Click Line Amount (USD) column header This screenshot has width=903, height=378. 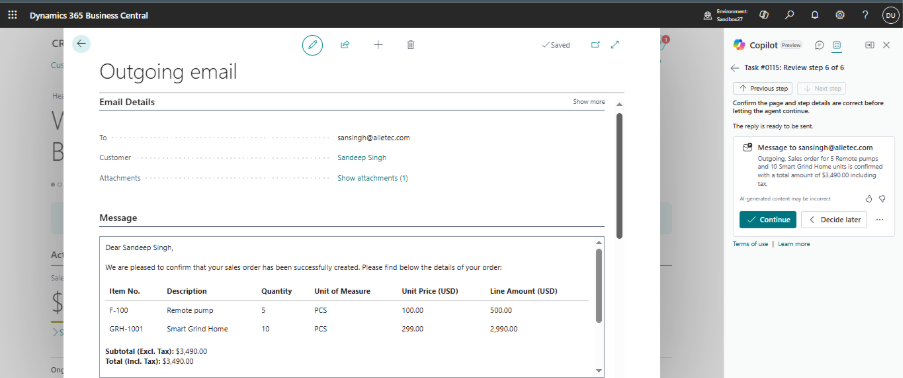tap(523, 291)
